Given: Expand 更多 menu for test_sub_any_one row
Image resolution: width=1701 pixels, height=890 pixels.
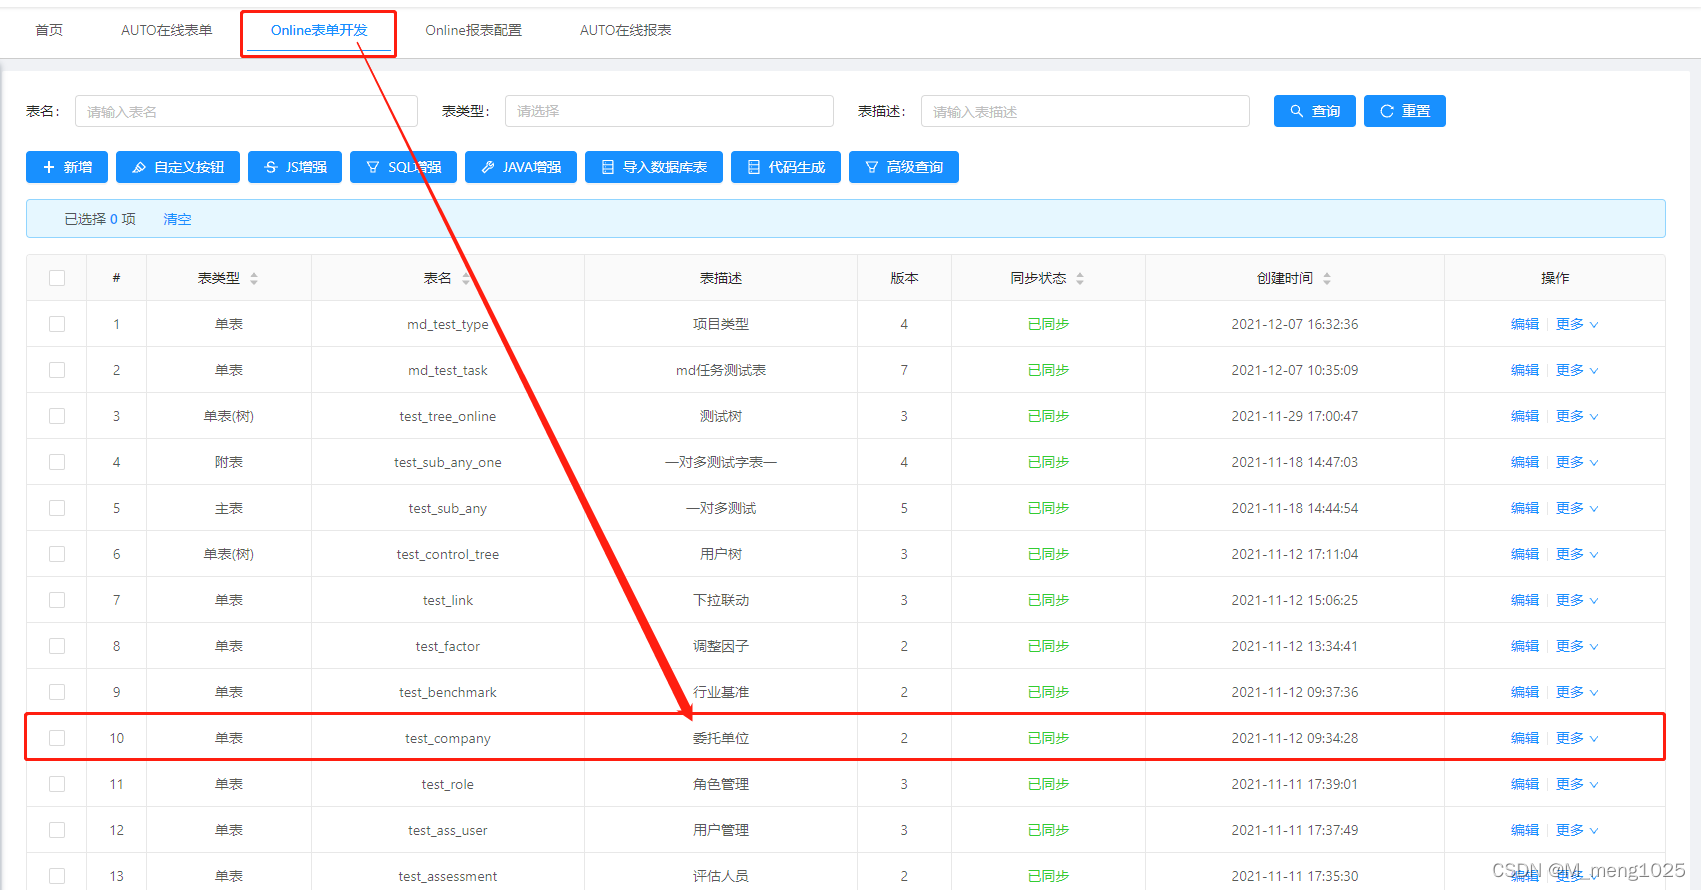Looking at the screenshot, I should coord(1577,462).
